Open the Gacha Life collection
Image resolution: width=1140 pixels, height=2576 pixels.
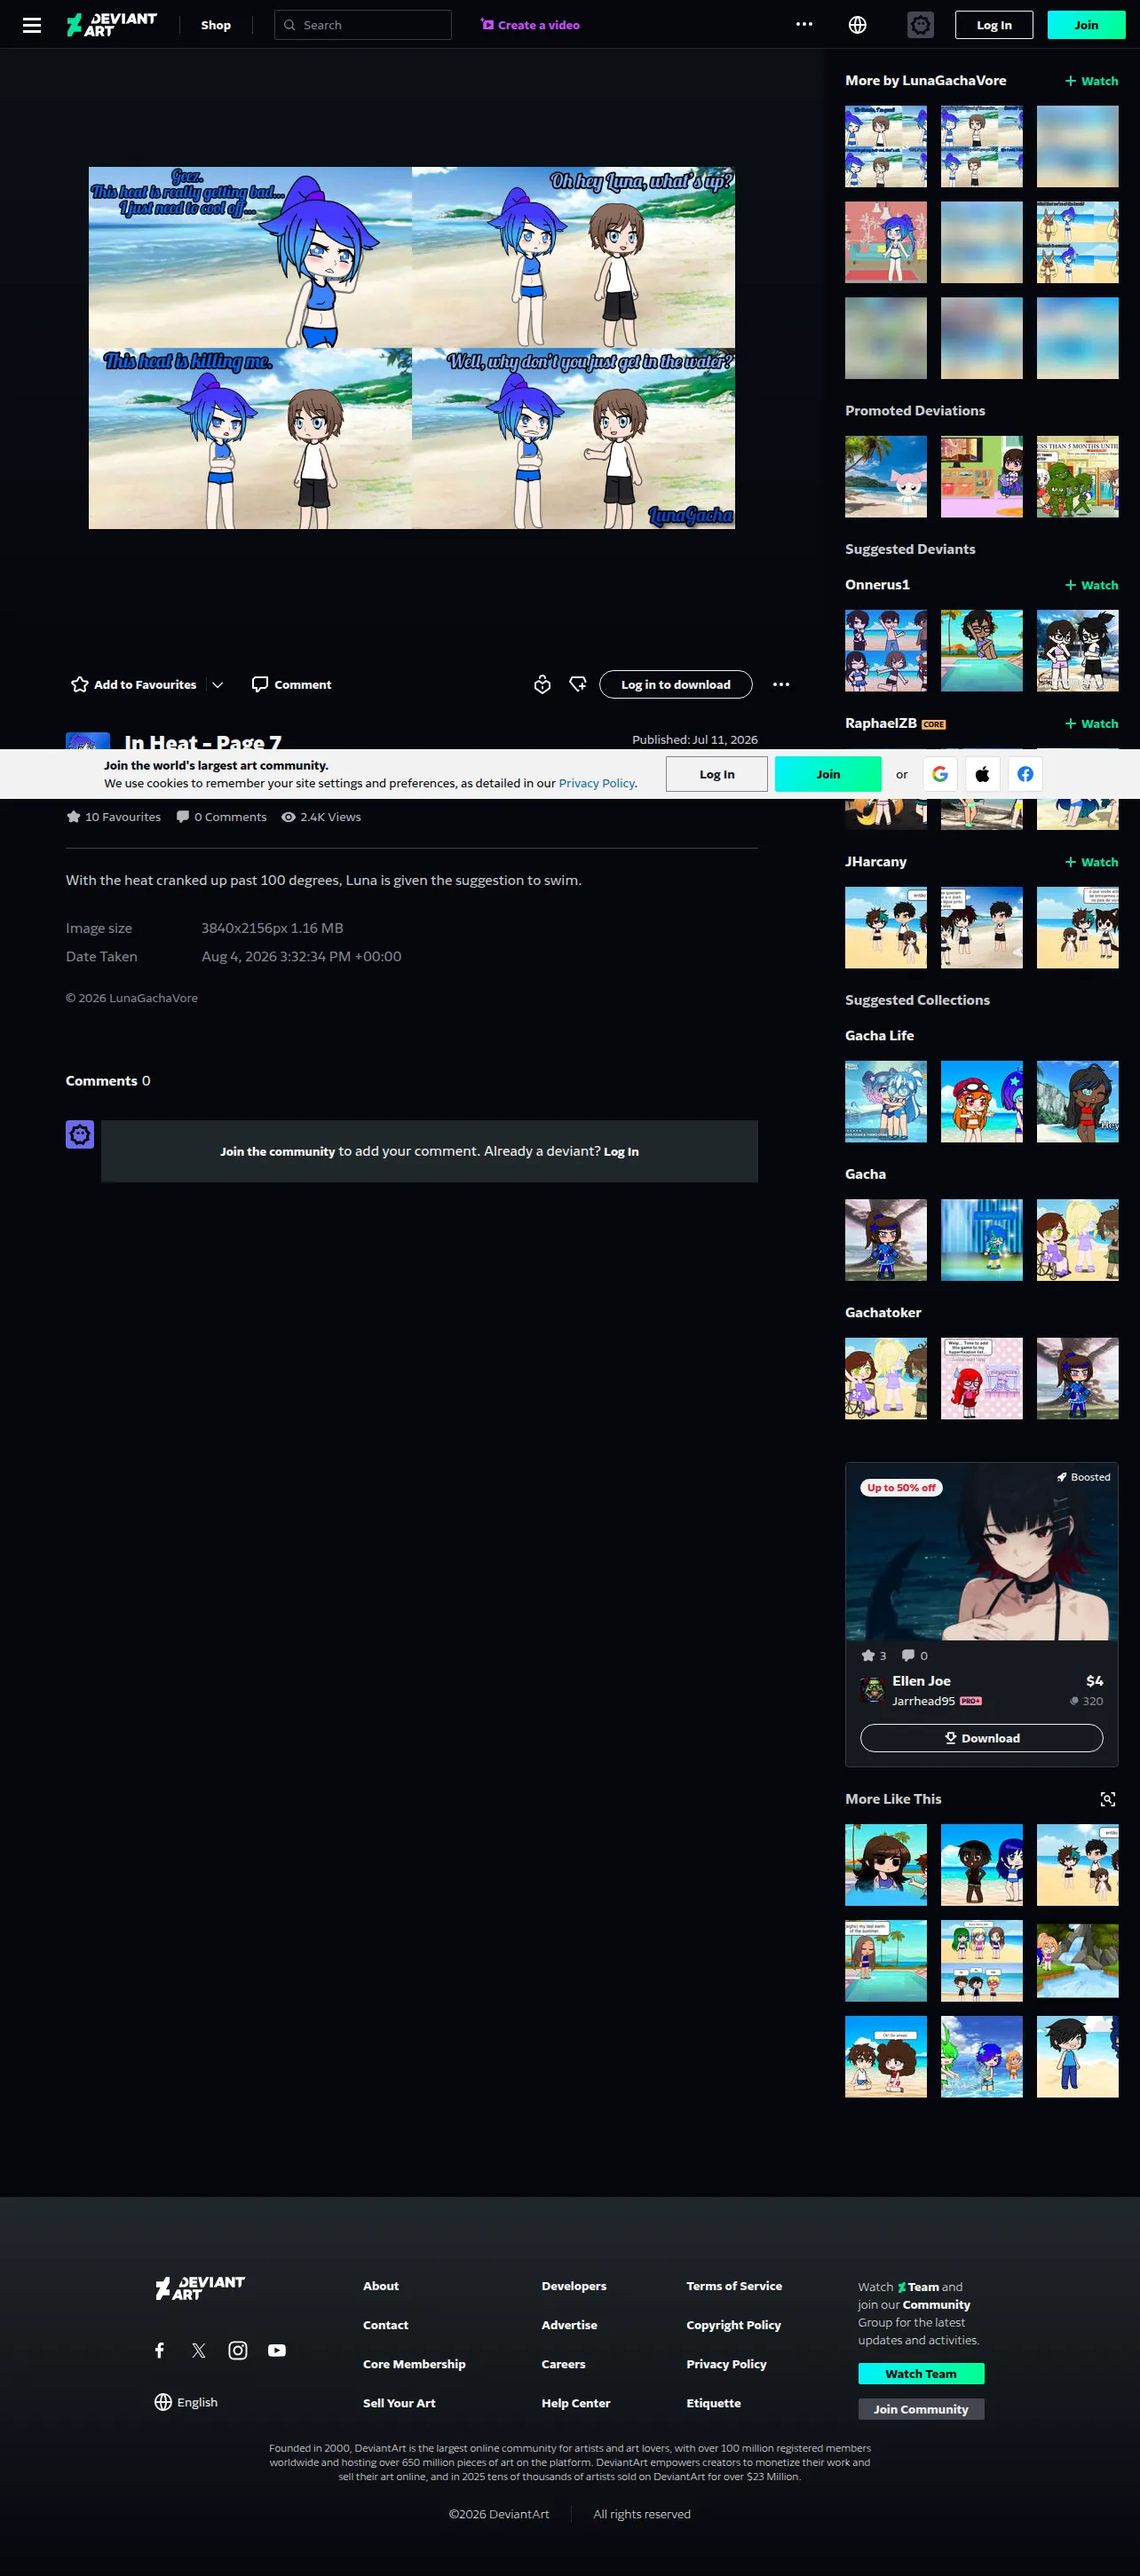[x=879, y=1036]
